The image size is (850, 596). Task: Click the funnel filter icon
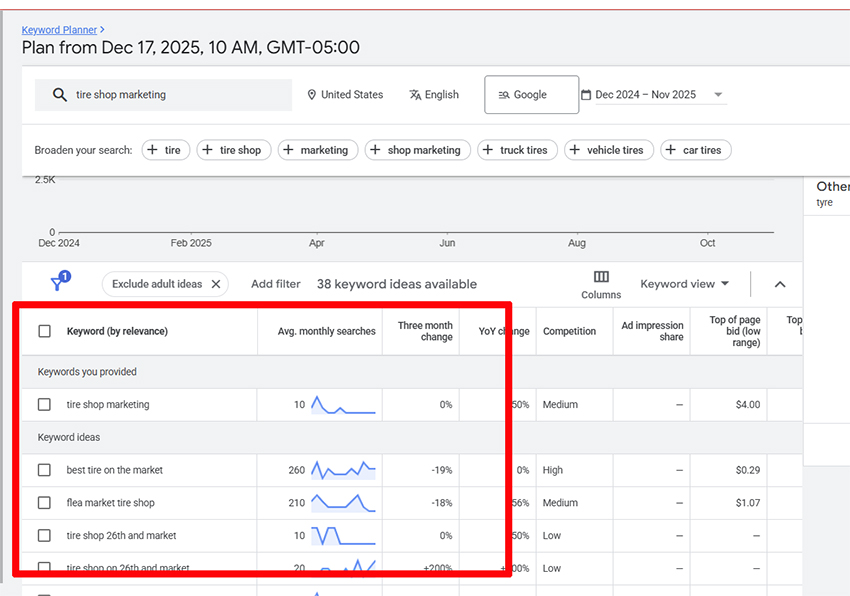[x=59, y=284]
